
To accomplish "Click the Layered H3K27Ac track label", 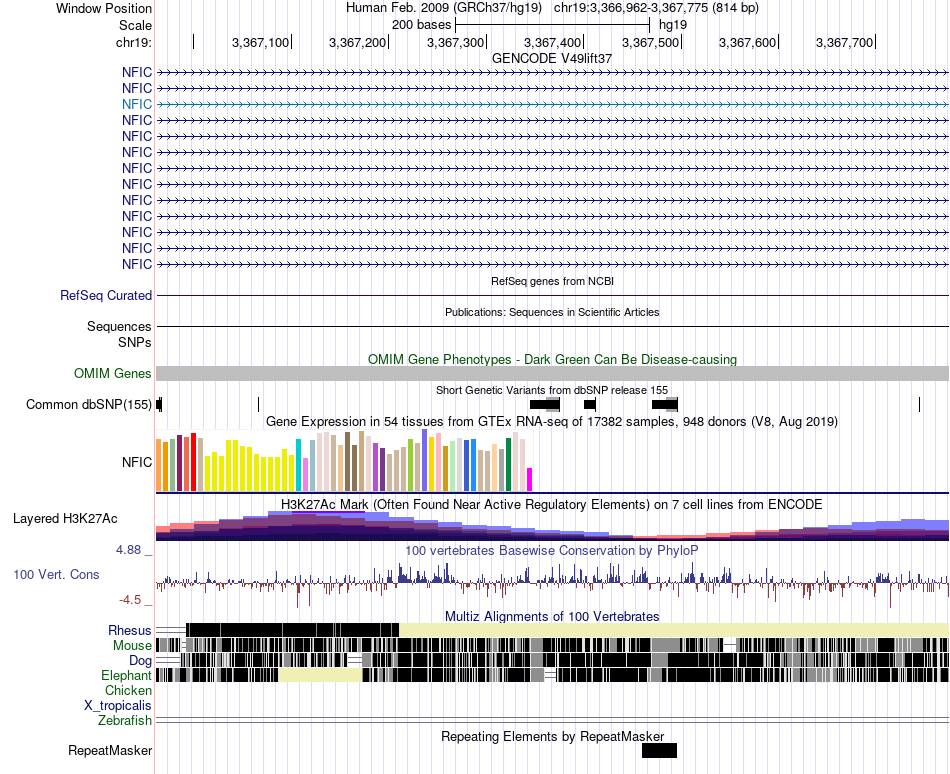I will [65, 518].
